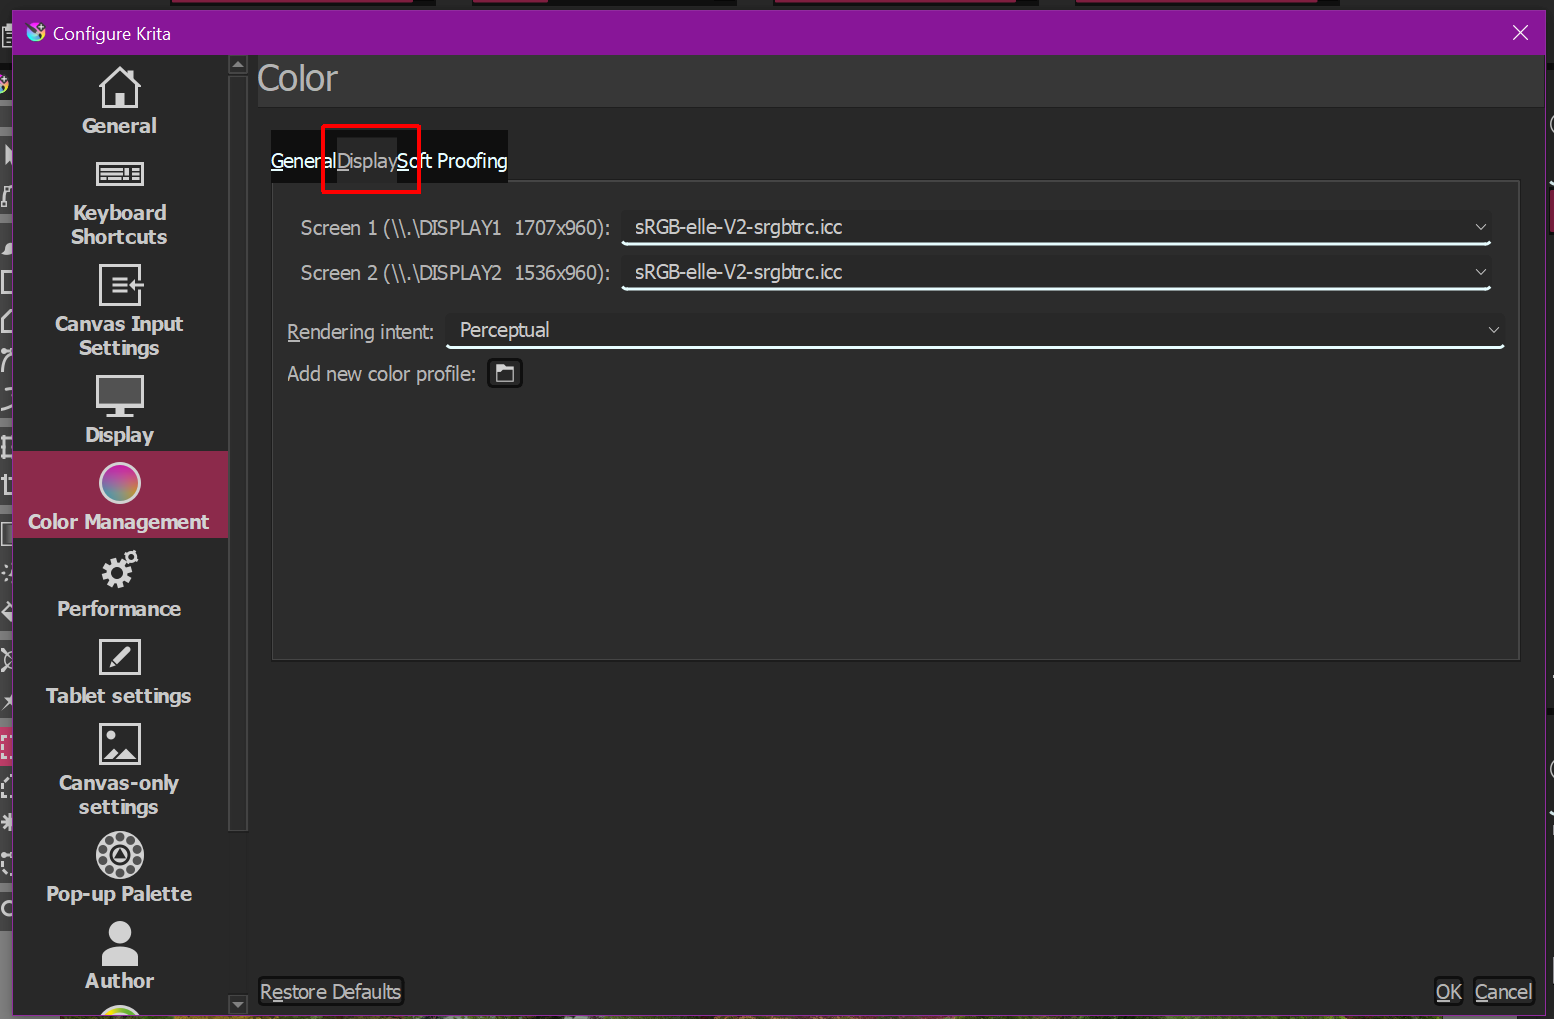Screen dimensions: 1554x1019
Task: Close the Configure Krita dialog
Action: pyautogui.click(x=1520, y=33)
